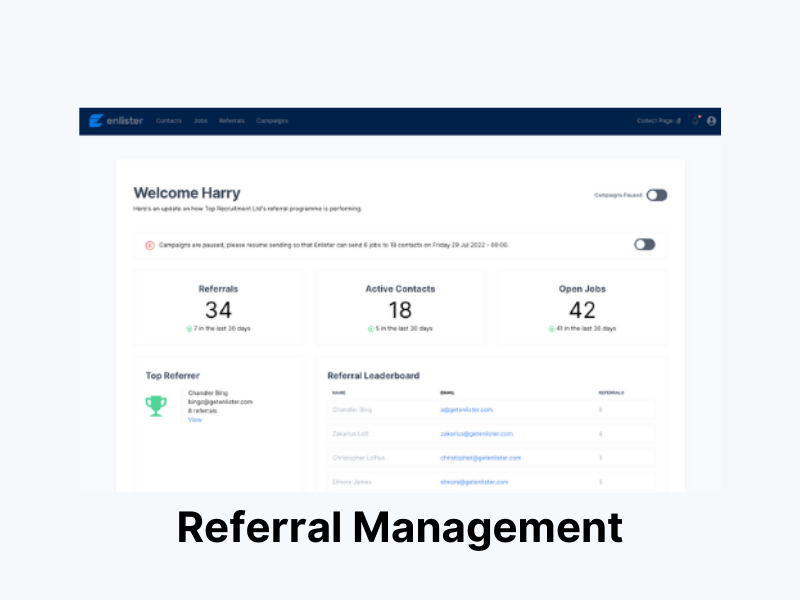Click green arrow icon under Open Jobs

pos(552,329)
